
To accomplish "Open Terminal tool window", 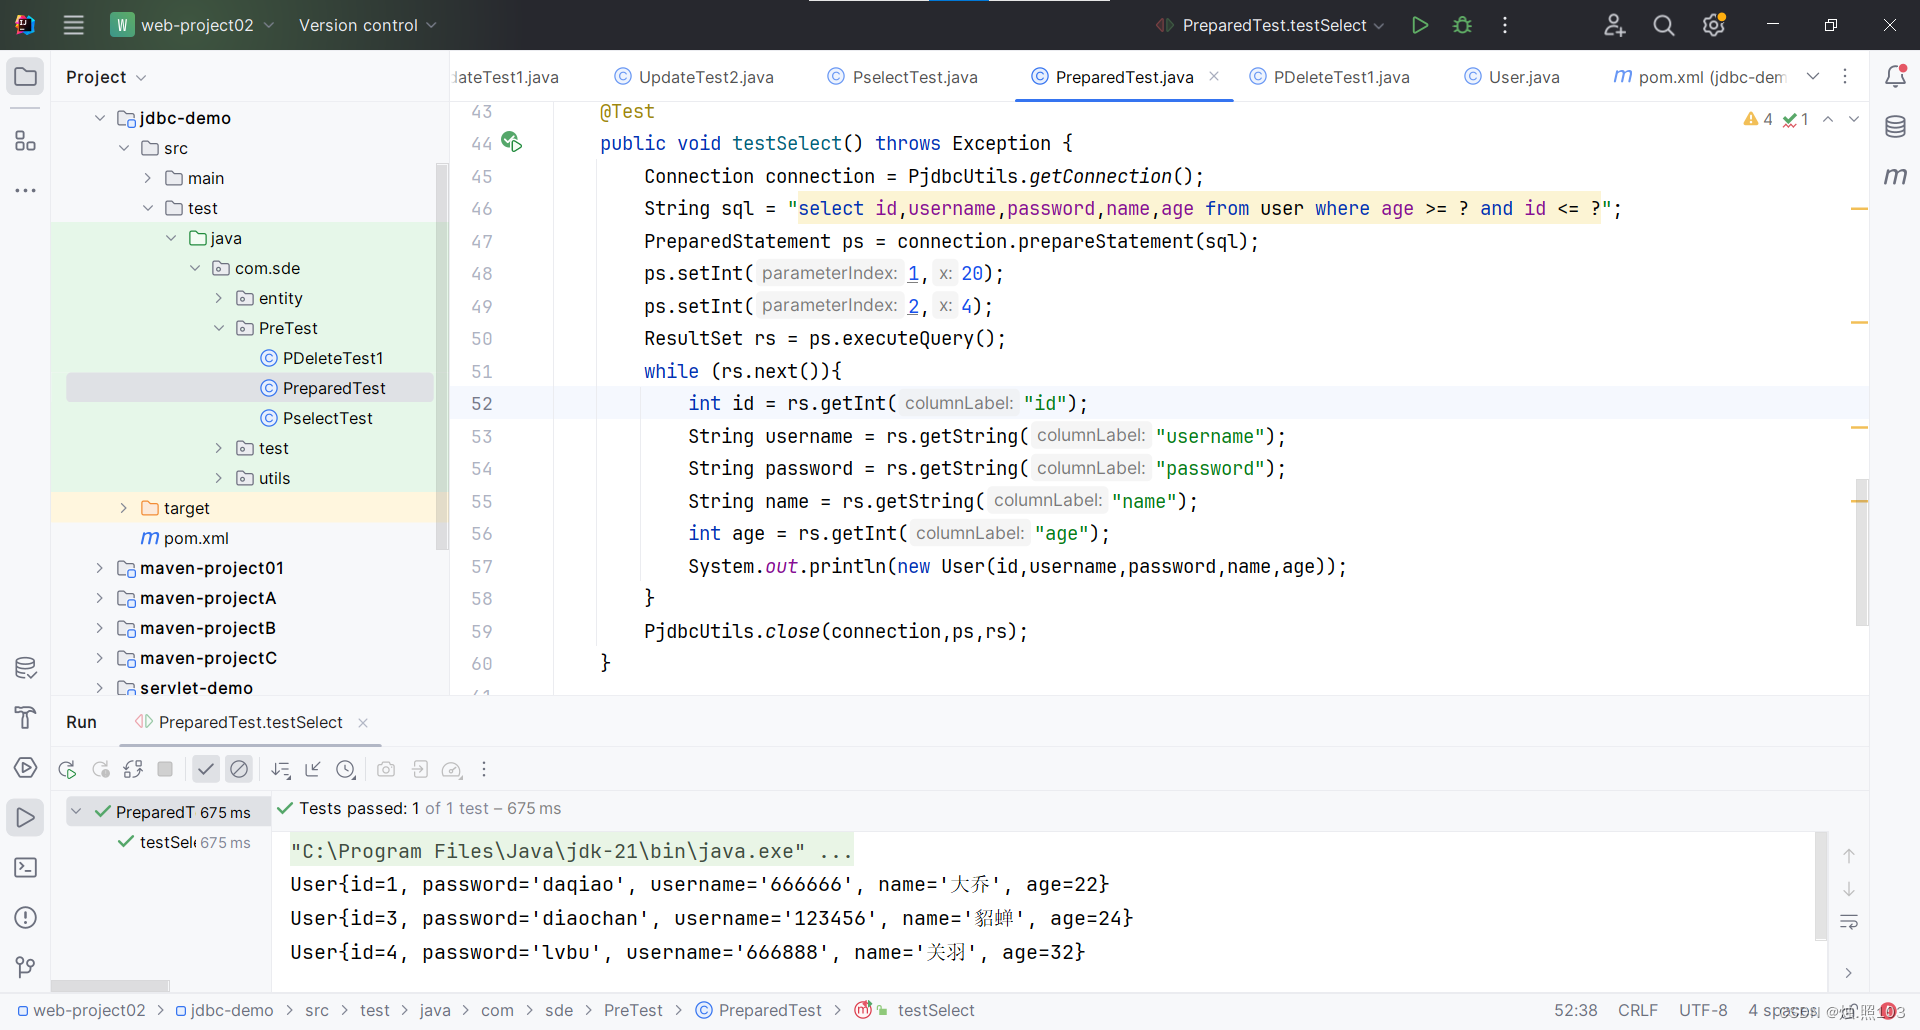I will tap(25, 868).
